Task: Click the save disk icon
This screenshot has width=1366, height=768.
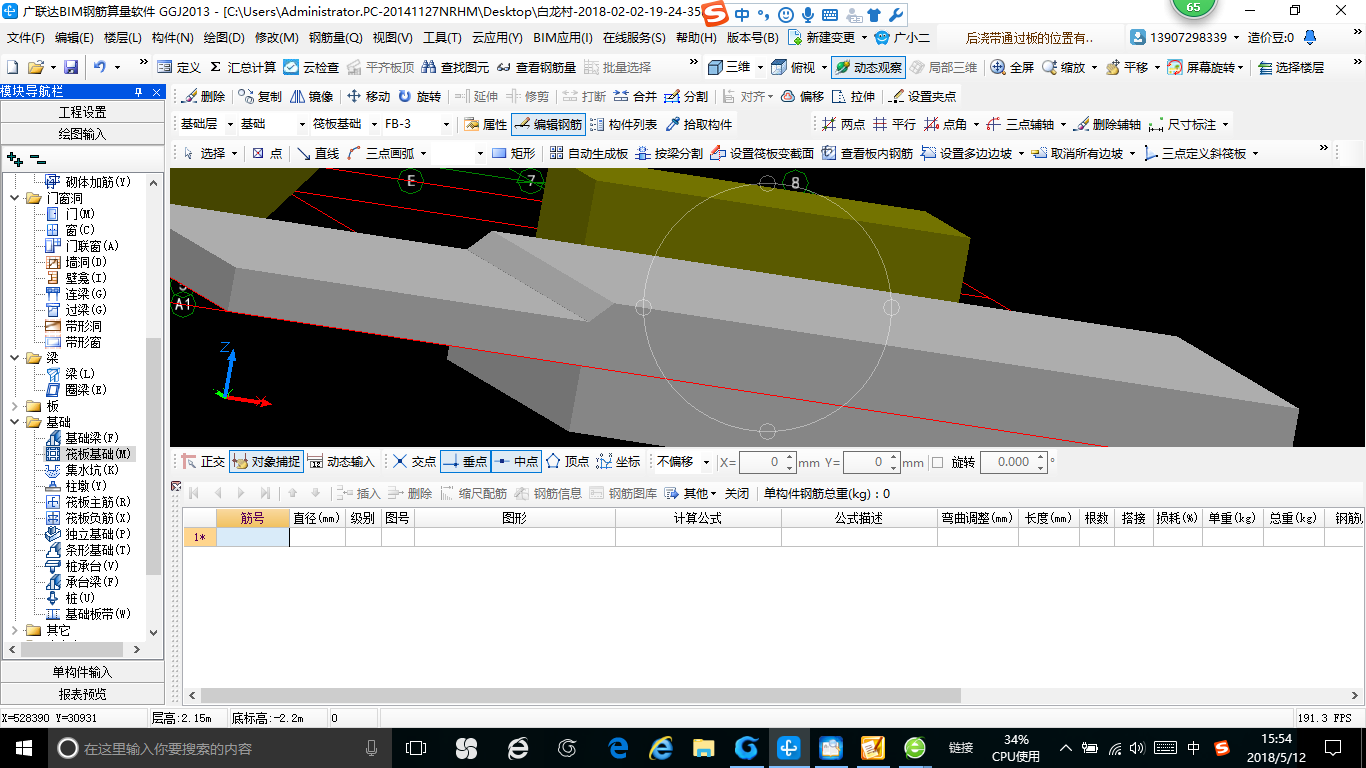Action: (71, 67)
